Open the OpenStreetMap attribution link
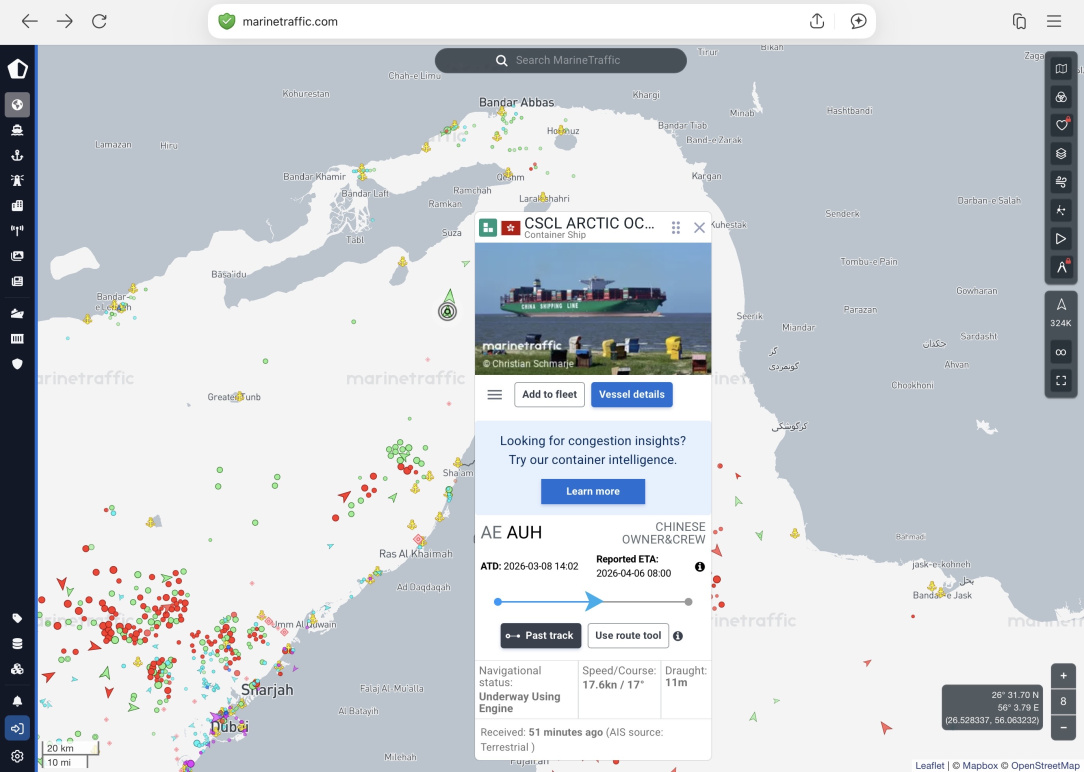Image resolution: width=1084 pixels, height=772 pixels. pos(1045,765)
